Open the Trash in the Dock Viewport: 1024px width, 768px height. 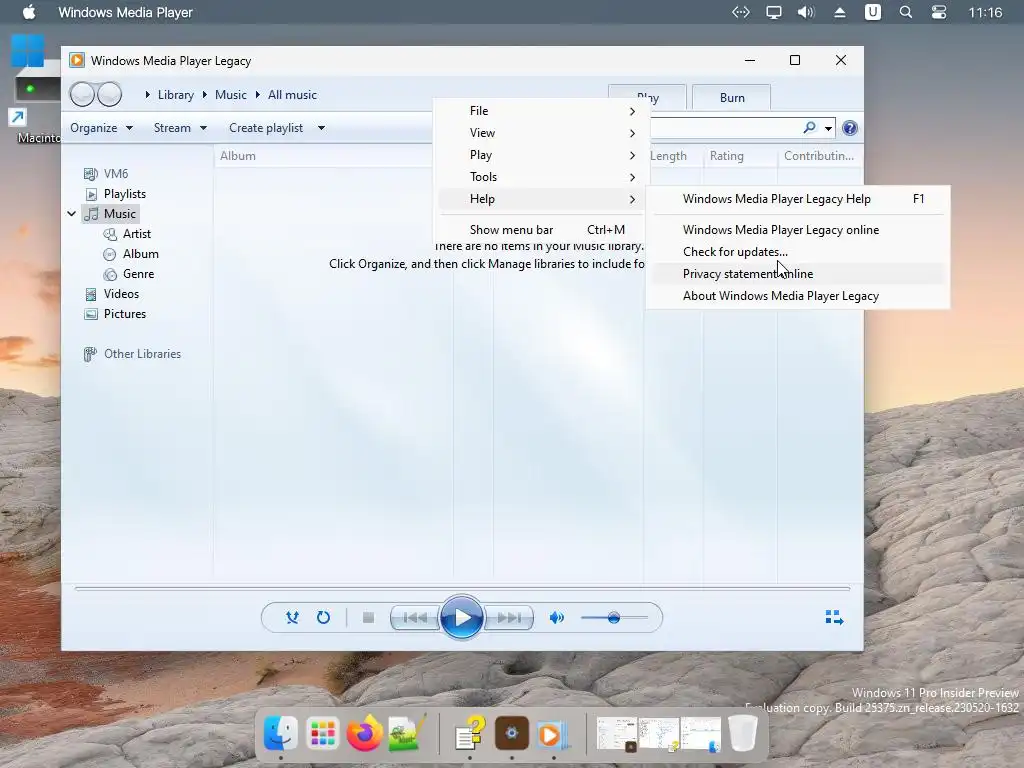[x=743, y=734]
